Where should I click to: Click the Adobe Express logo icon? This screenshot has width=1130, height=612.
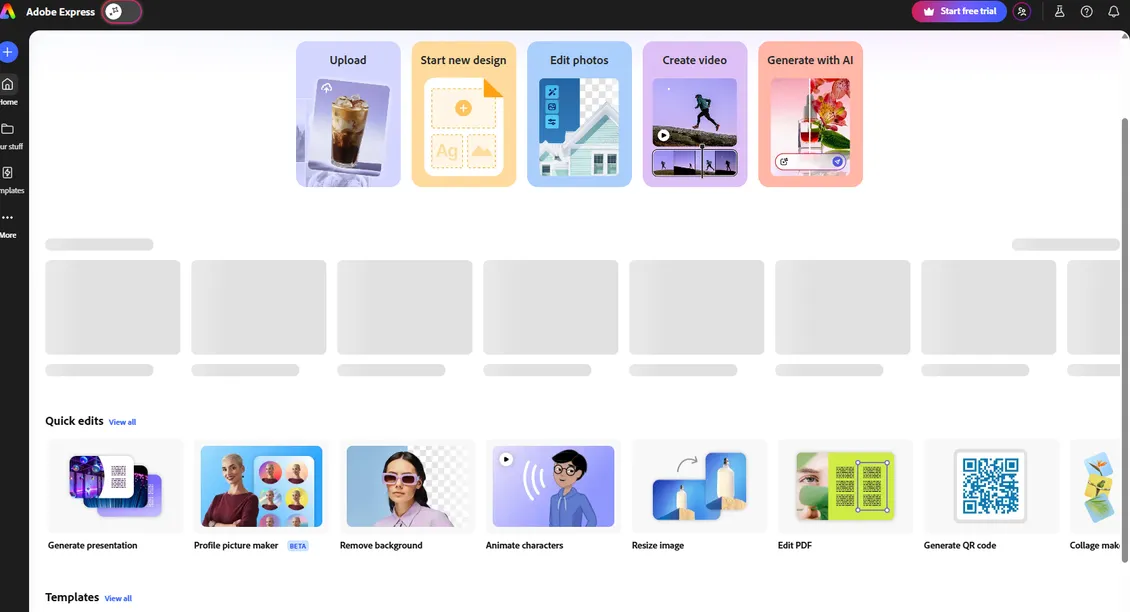click(8, 12)
